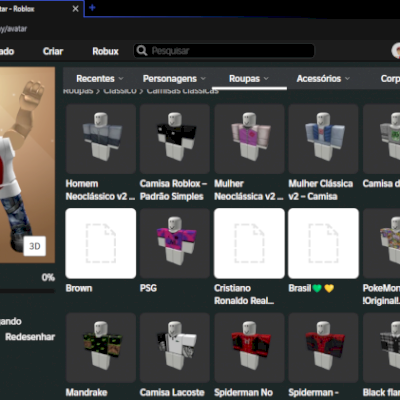Select Homem Neoclássico v2 shirt thumbnail
Viewport: 400px width, 400px height.
[x=101, y=139]
